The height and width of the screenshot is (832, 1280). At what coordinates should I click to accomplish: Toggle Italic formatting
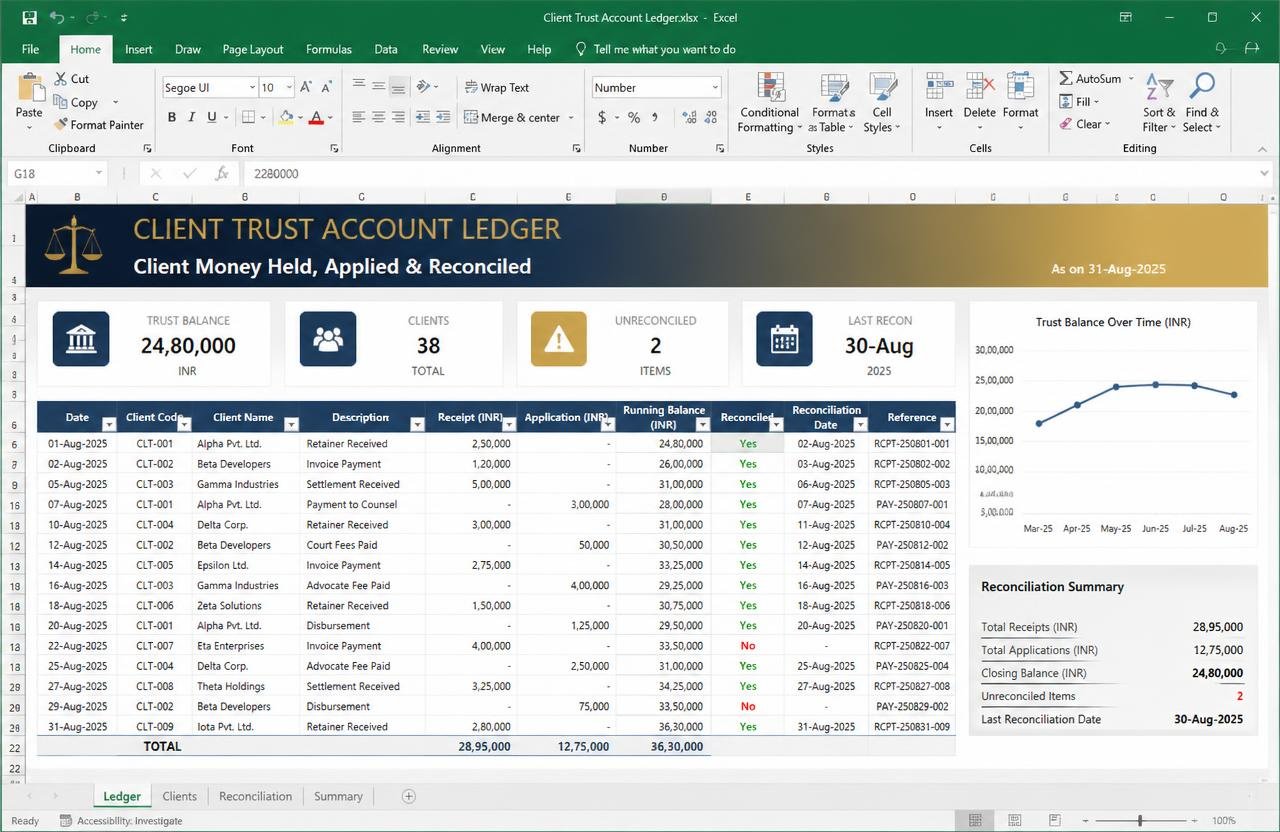pos(192,117)
